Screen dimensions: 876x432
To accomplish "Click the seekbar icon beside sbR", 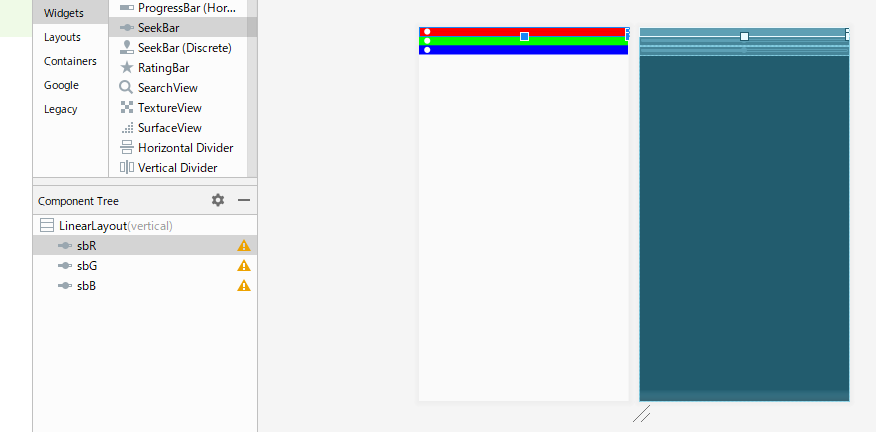I will coord(65,245).
